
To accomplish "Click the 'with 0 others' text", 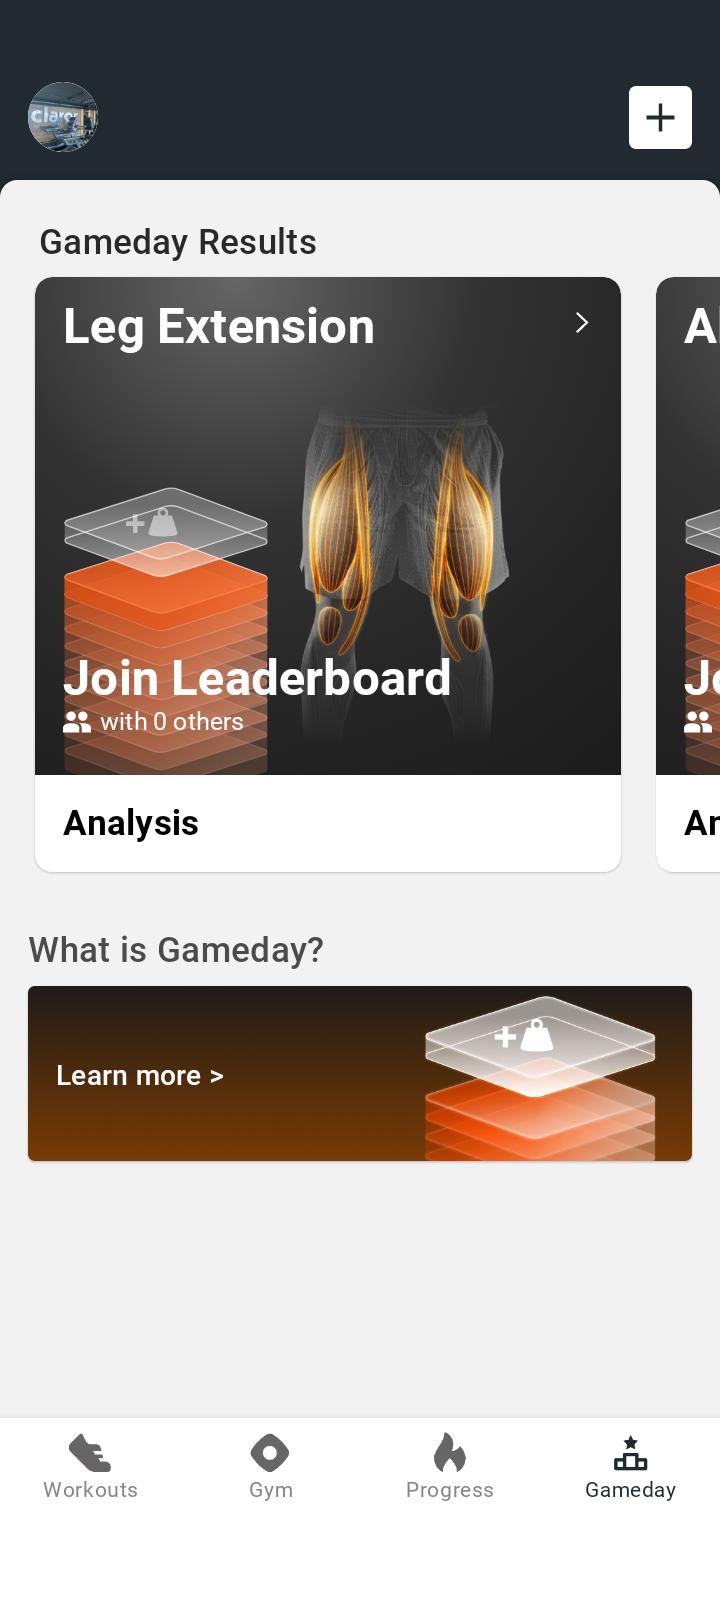I will tap(172, 722).
